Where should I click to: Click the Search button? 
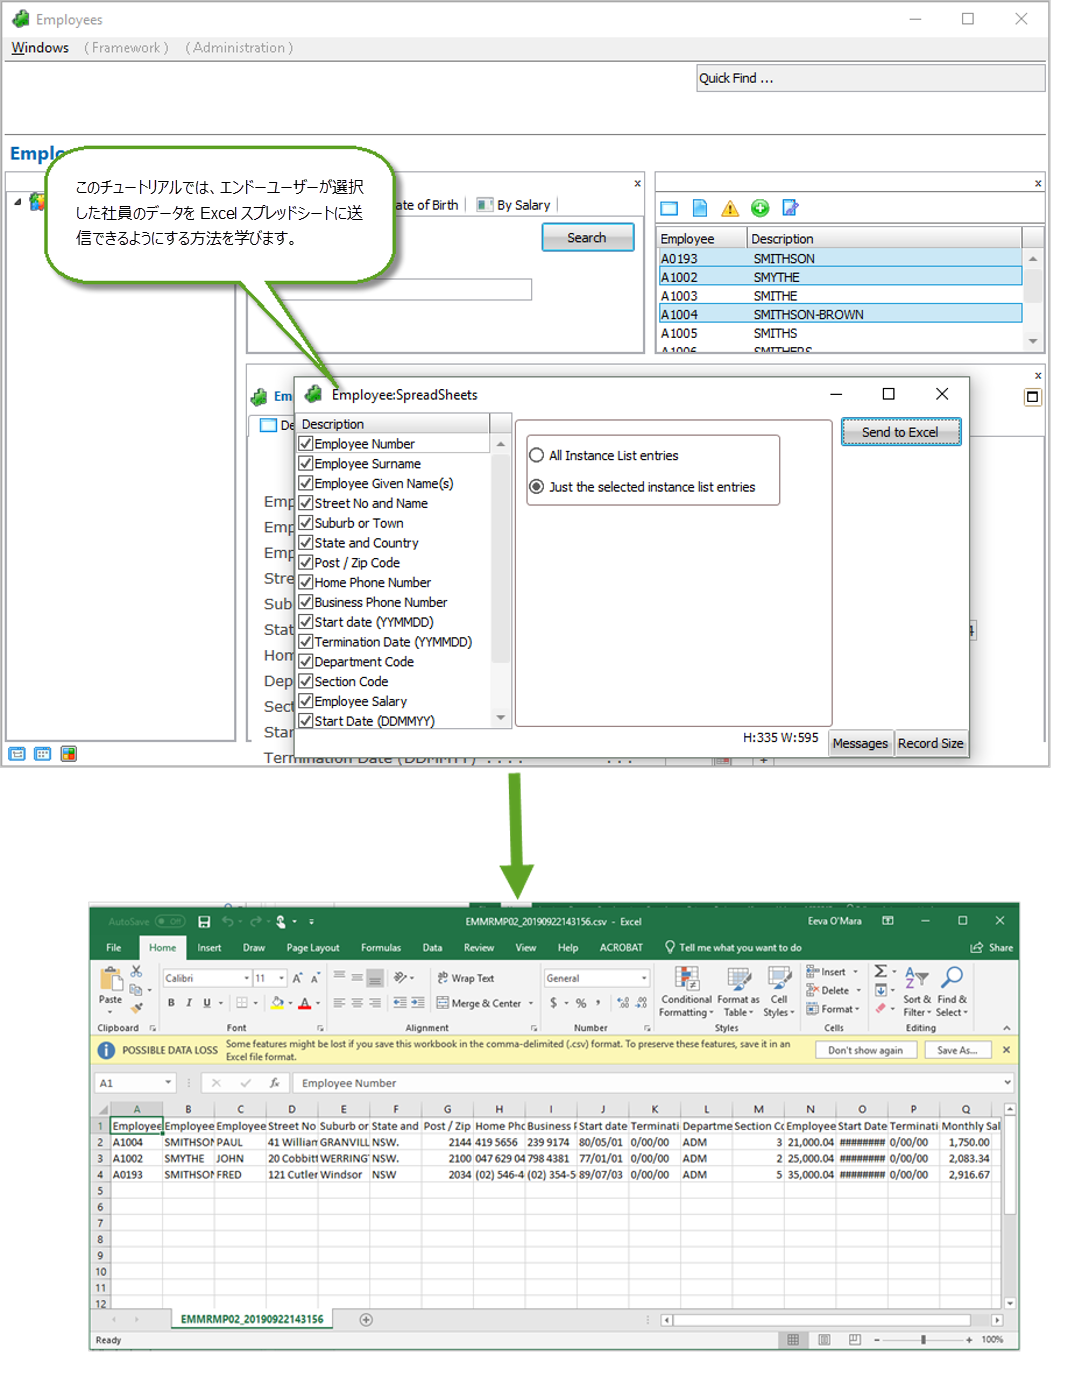[x=587, y=237]
